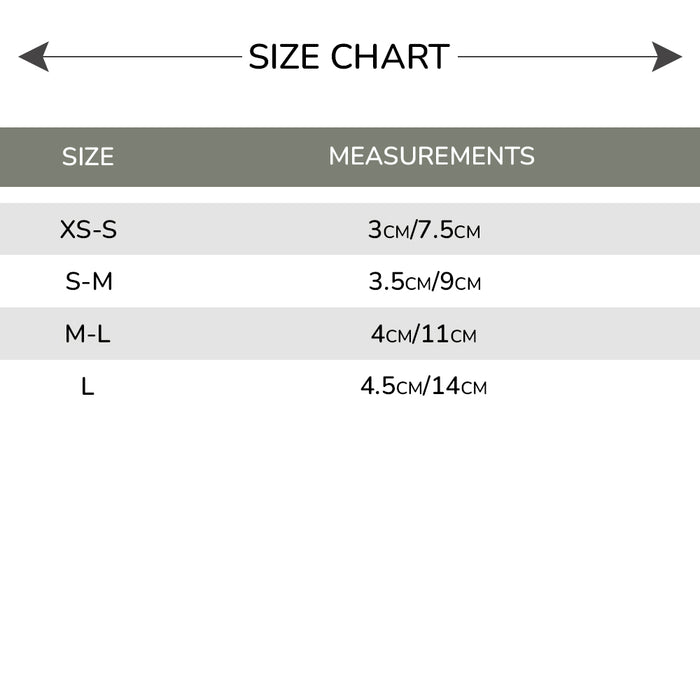Select the L size row label
Image resolution: width=700 pixels, height=700 pixels.
(88, 386)
